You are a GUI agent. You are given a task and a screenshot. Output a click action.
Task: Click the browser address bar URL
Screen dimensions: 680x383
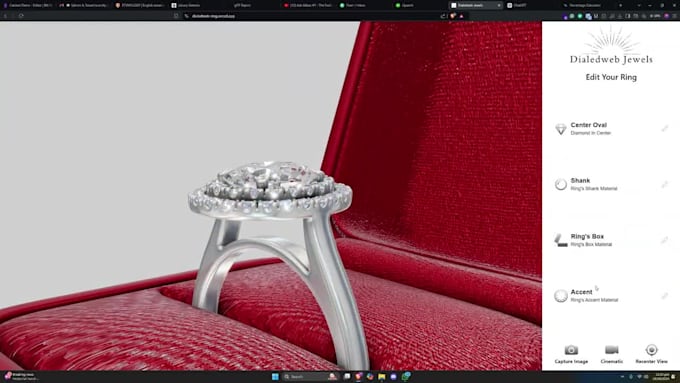click(x=213, y=16)
